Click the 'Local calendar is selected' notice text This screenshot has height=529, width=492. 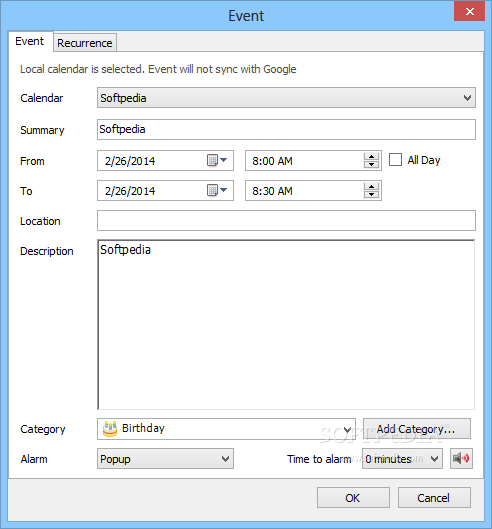pos(158,69)
